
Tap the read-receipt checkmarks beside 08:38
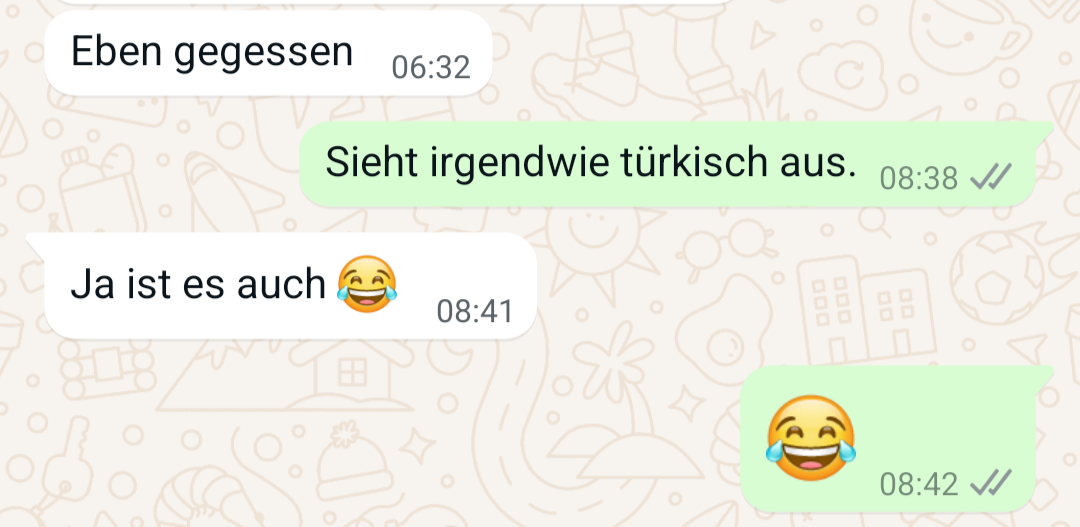[990, 179]
